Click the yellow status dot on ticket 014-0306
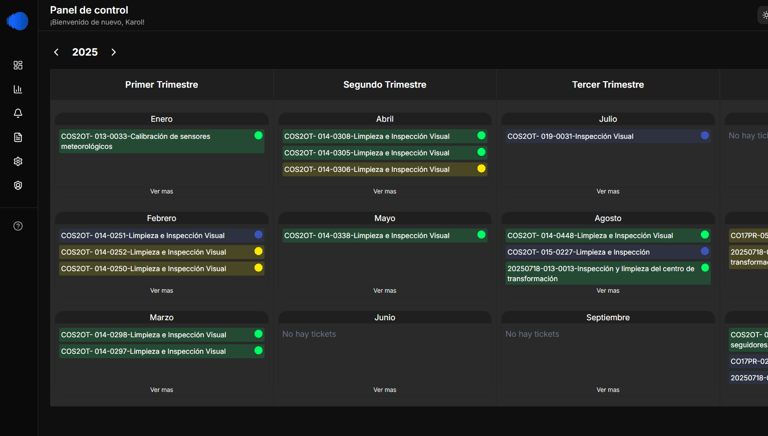 481,169
